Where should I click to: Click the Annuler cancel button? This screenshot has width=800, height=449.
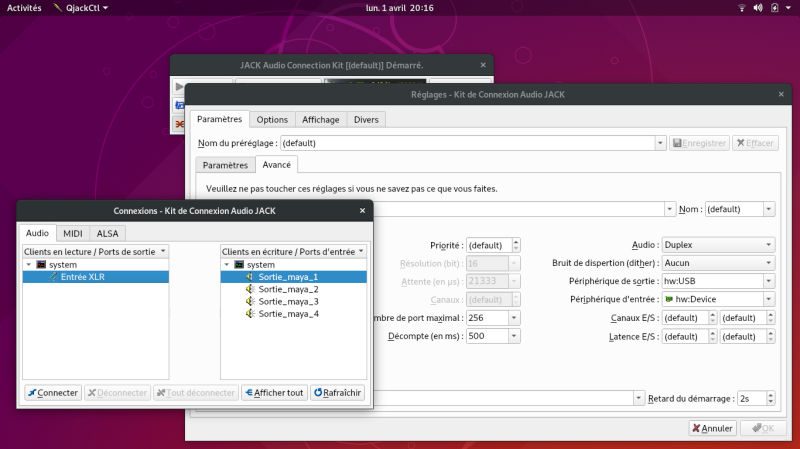click(x=712, y=428)
